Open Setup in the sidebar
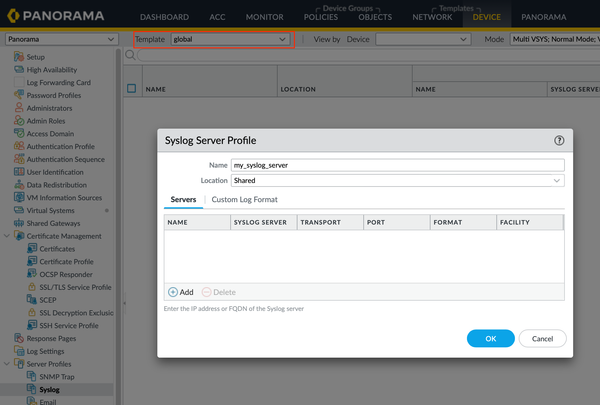This screenshot has height=405, width=600. pos(35,57)
